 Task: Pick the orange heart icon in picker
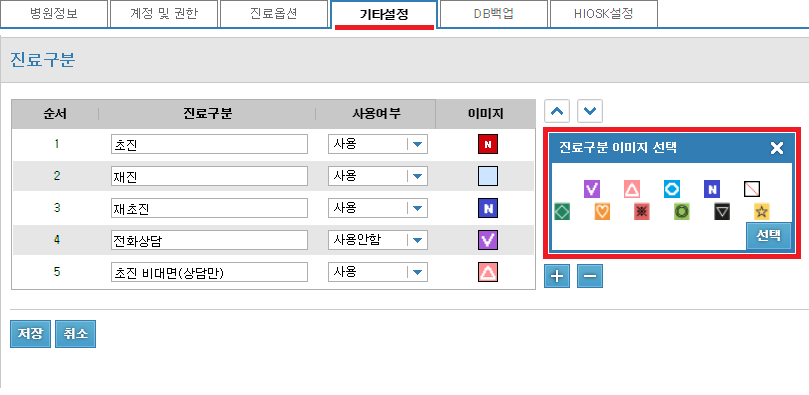(x=602, y=211)
